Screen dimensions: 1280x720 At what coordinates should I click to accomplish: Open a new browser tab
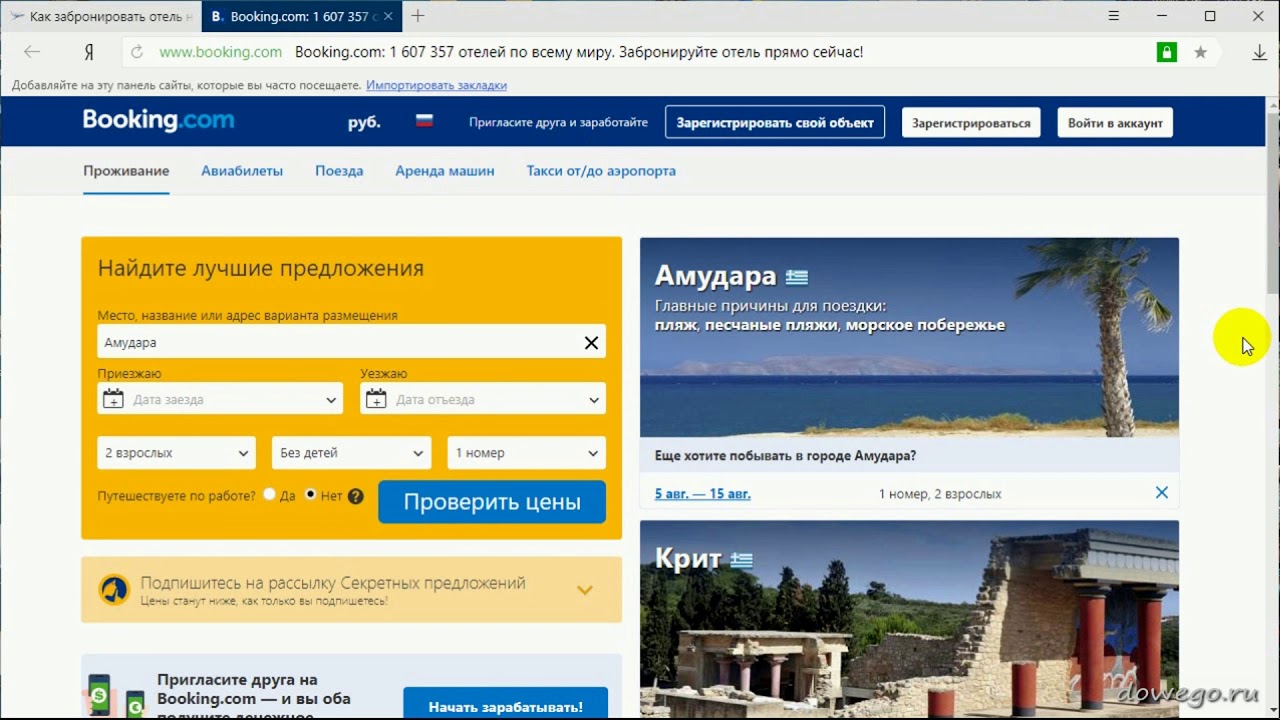click(418, 16)
